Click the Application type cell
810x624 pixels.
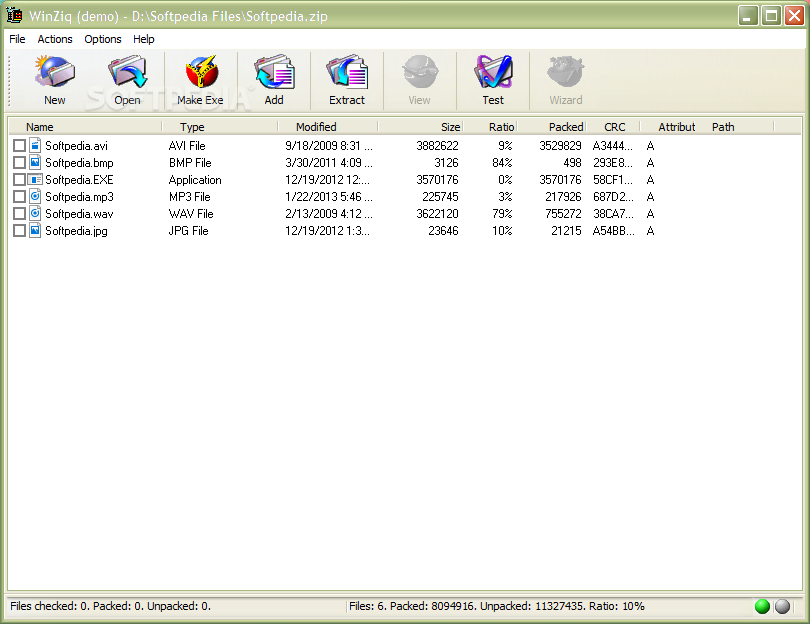coord(195,180)
